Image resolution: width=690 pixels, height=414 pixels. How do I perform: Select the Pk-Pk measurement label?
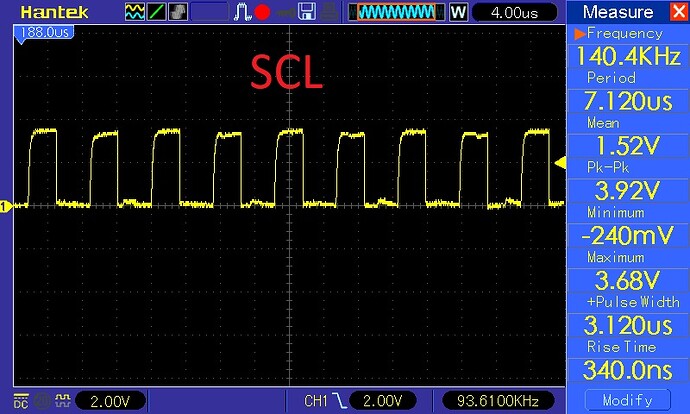coord(608,167)
